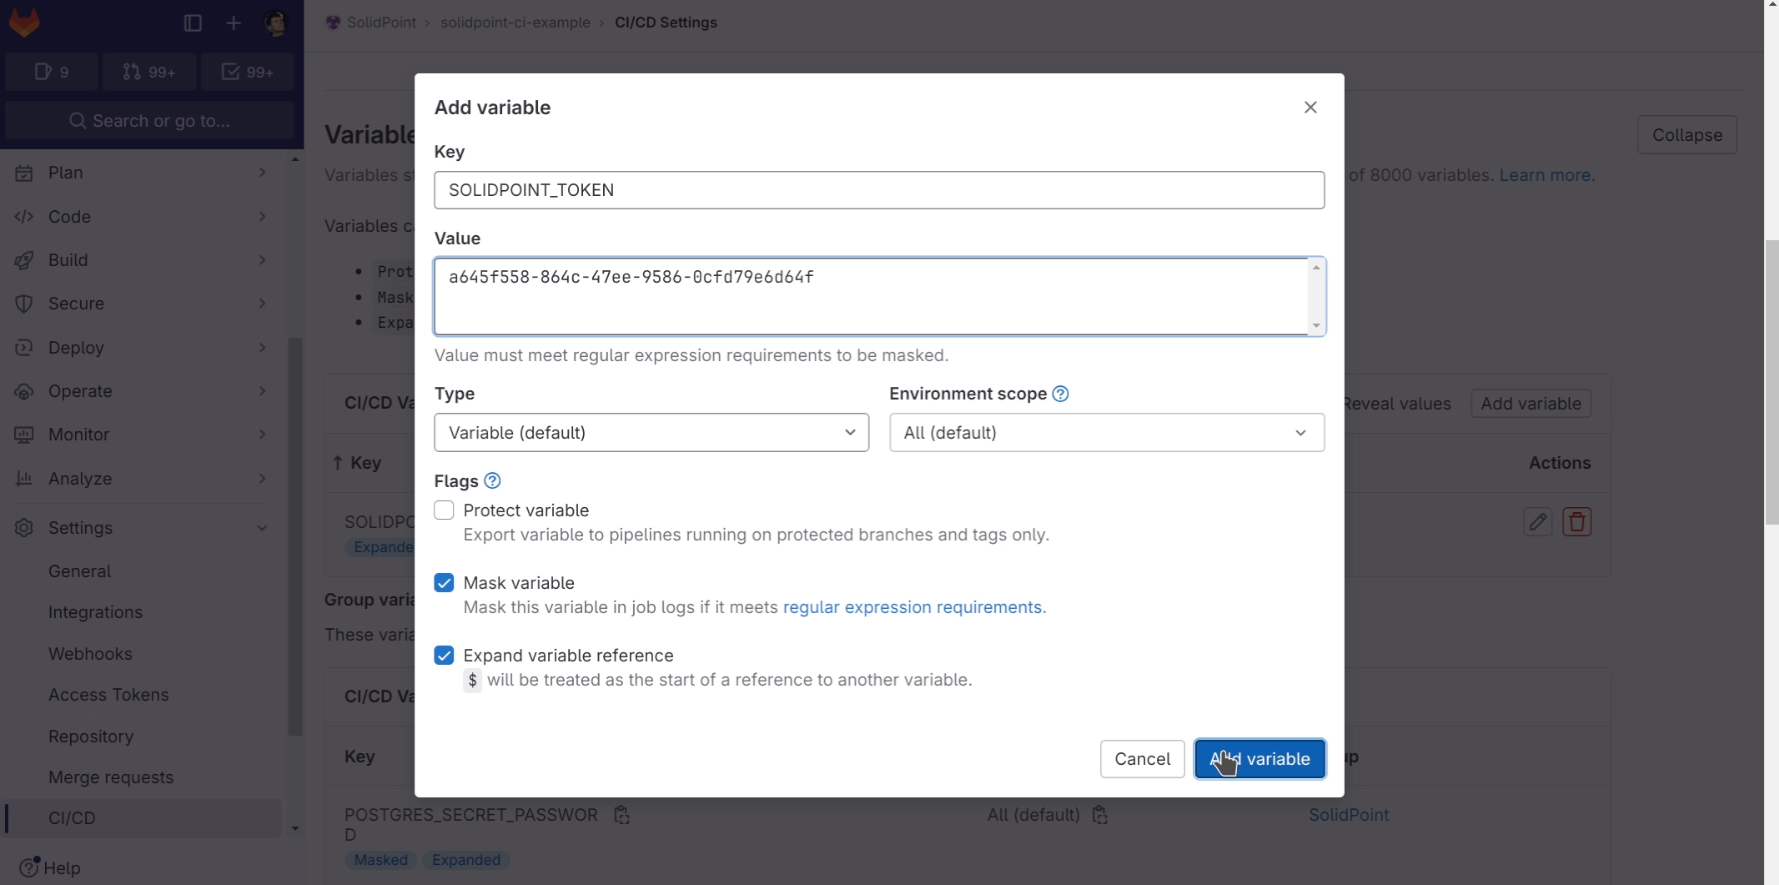Screen dimensions: 1779x885
Task: Toggle the sidebar collapse icon
Action: point(193,22)
